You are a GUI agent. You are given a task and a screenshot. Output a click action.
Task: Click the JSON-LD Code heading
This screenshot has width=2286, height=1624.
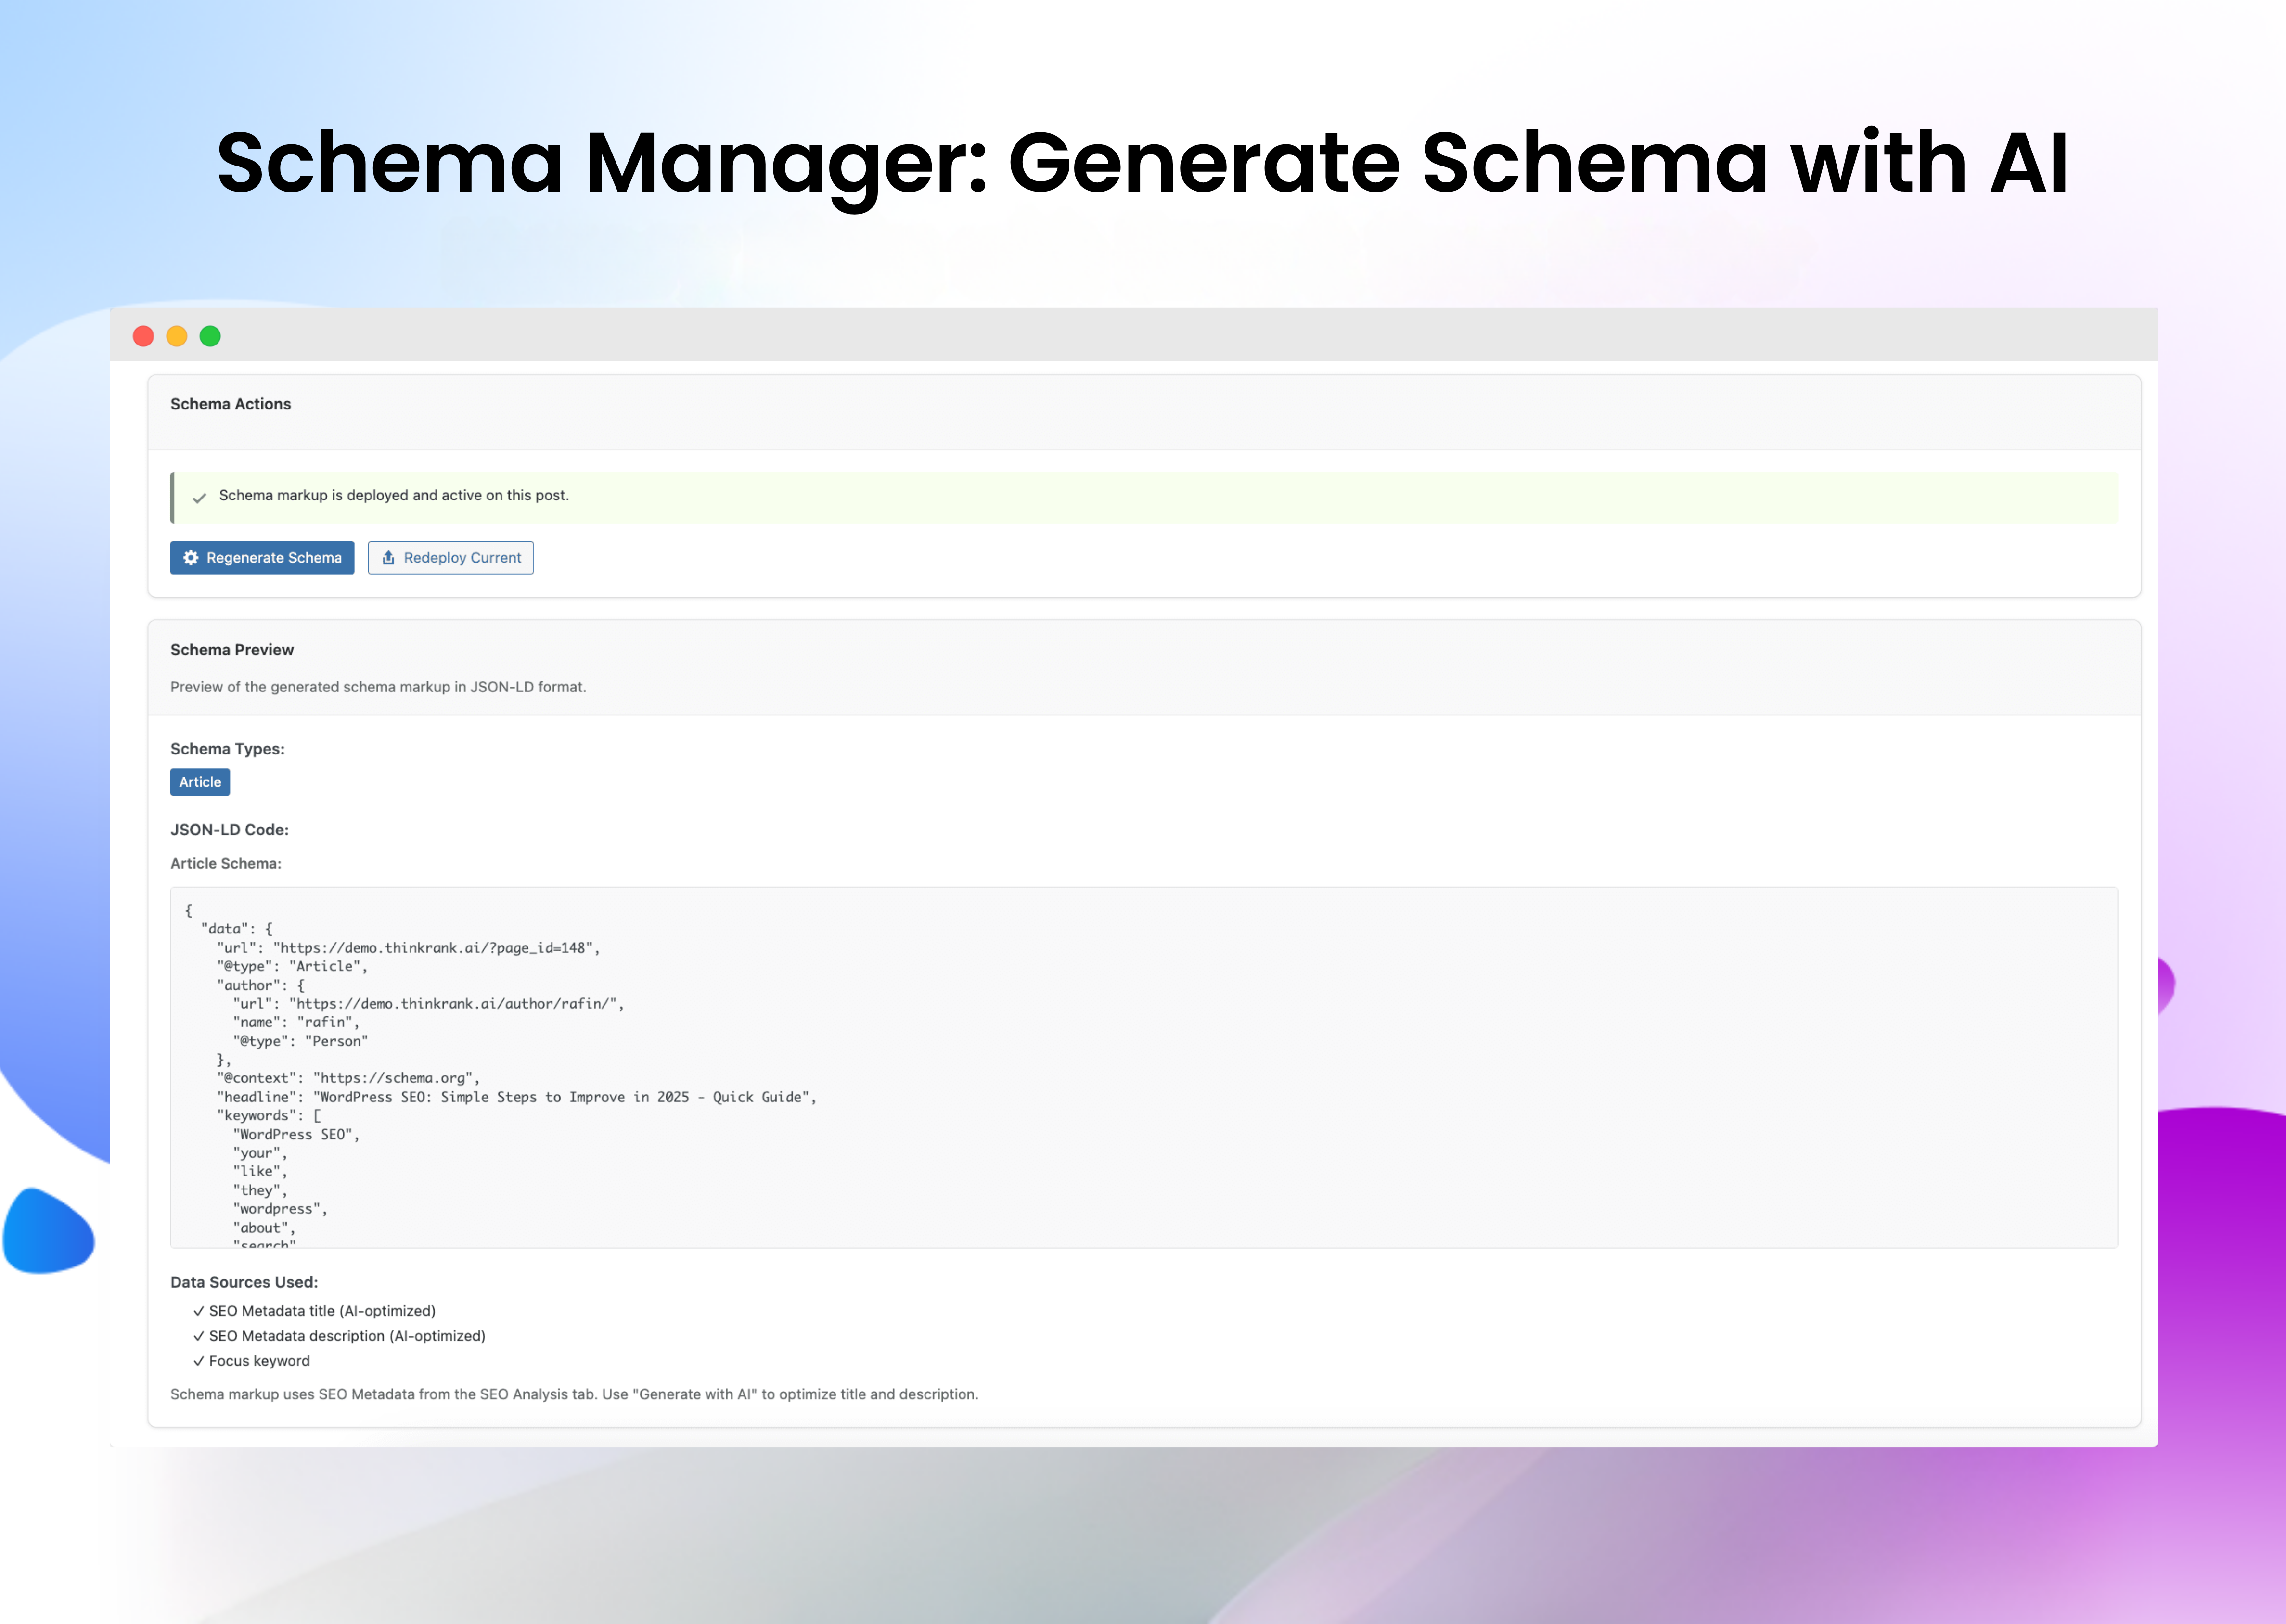pyautogui.click(x=229, y=829)
